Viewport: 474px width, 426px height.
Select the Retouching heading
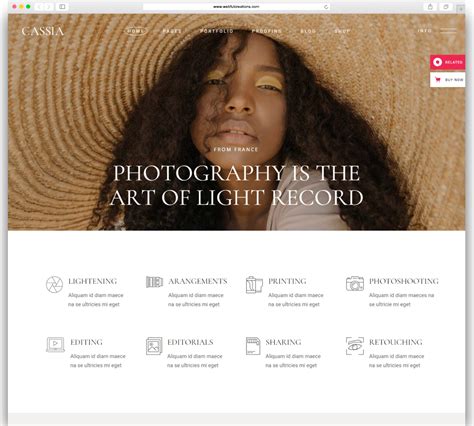[396, 342]
